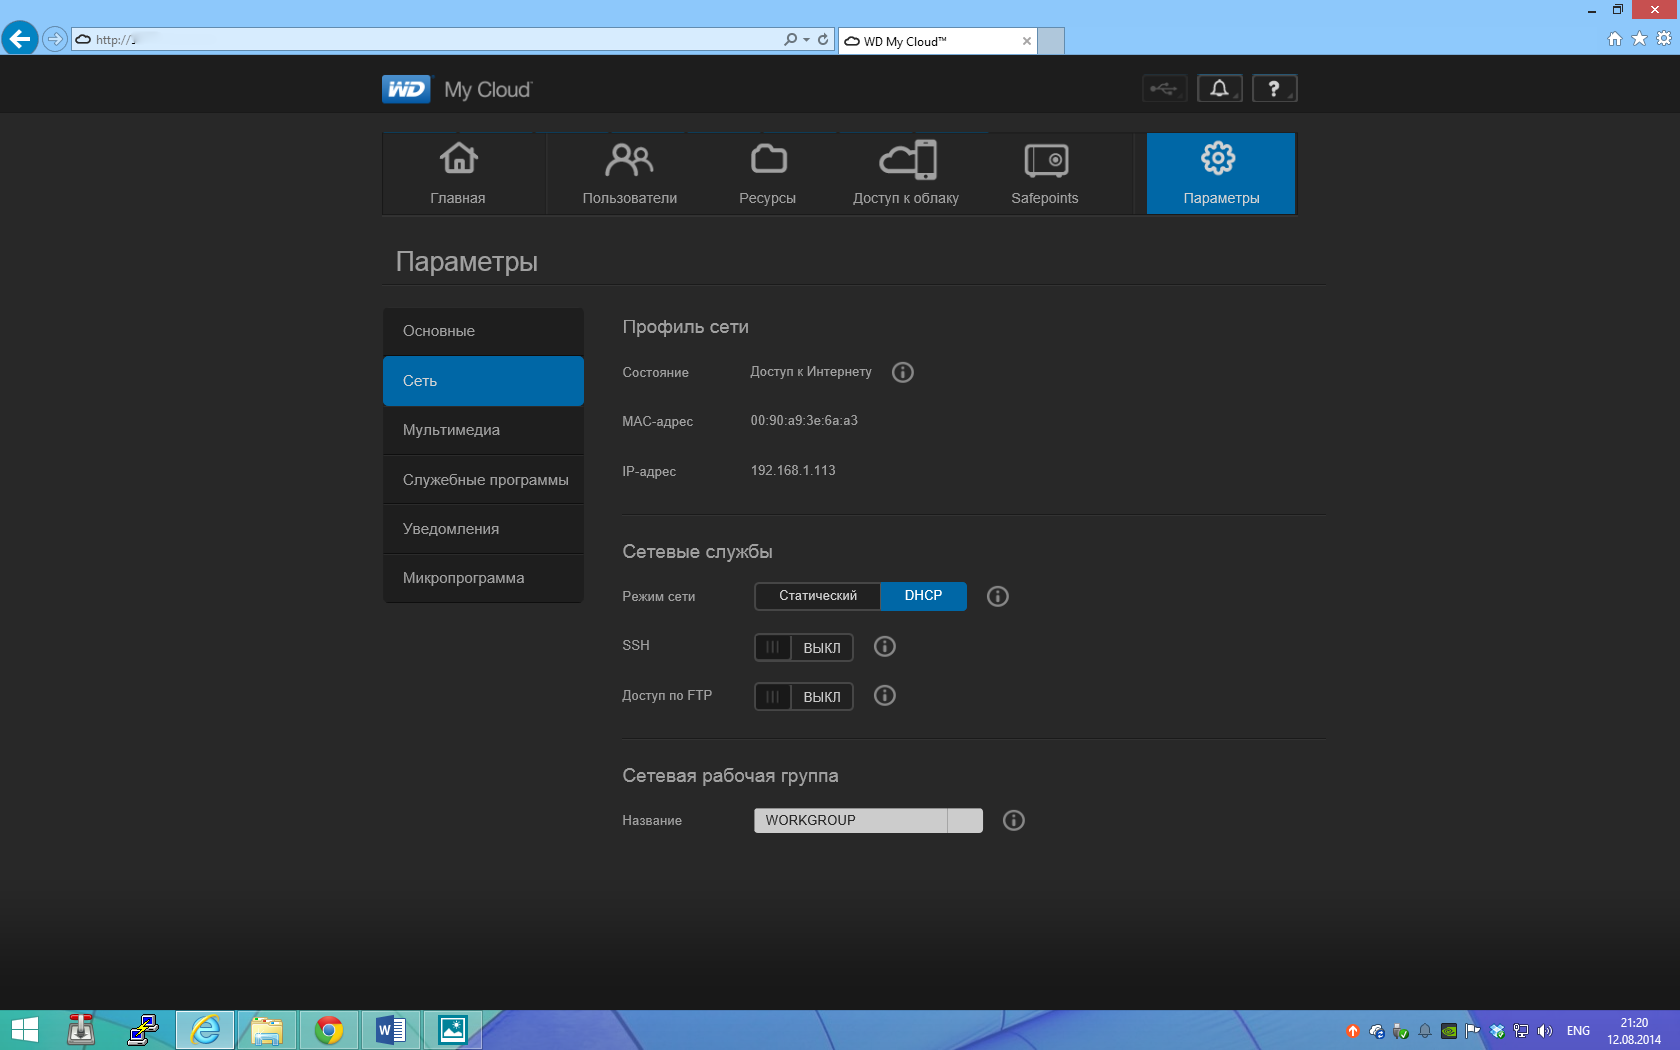Click the IP address 192.168.1.113
The height and width of the screenshot is (1050, 1680).
793,470
